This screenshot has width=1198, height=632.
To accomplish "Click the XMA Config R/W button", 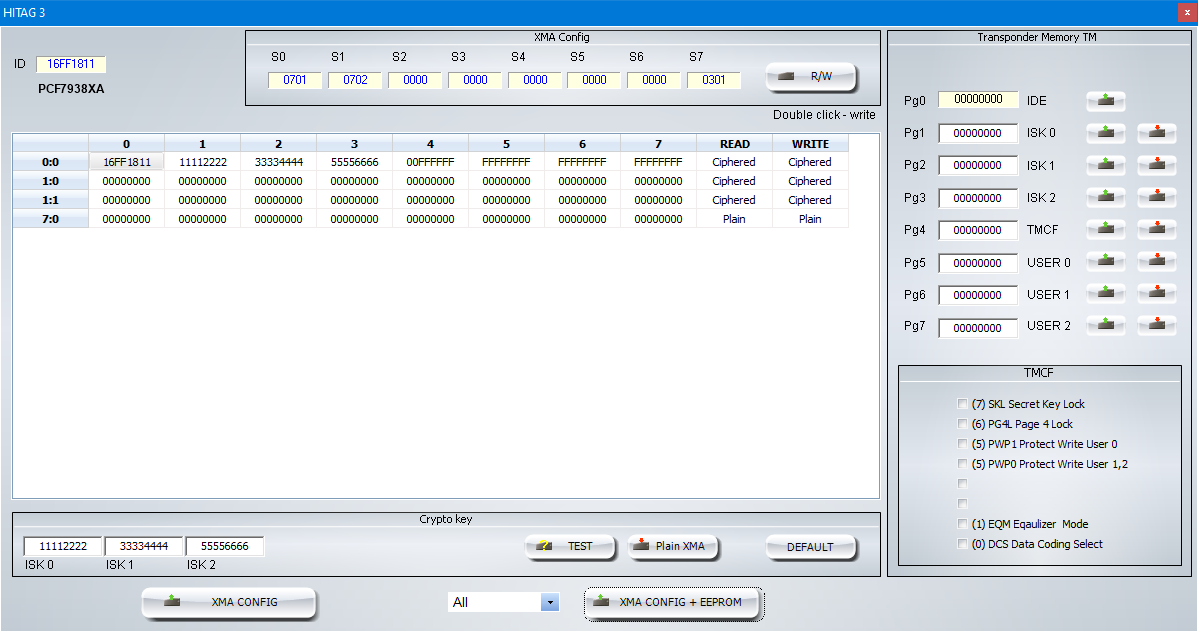I will 811,76.
